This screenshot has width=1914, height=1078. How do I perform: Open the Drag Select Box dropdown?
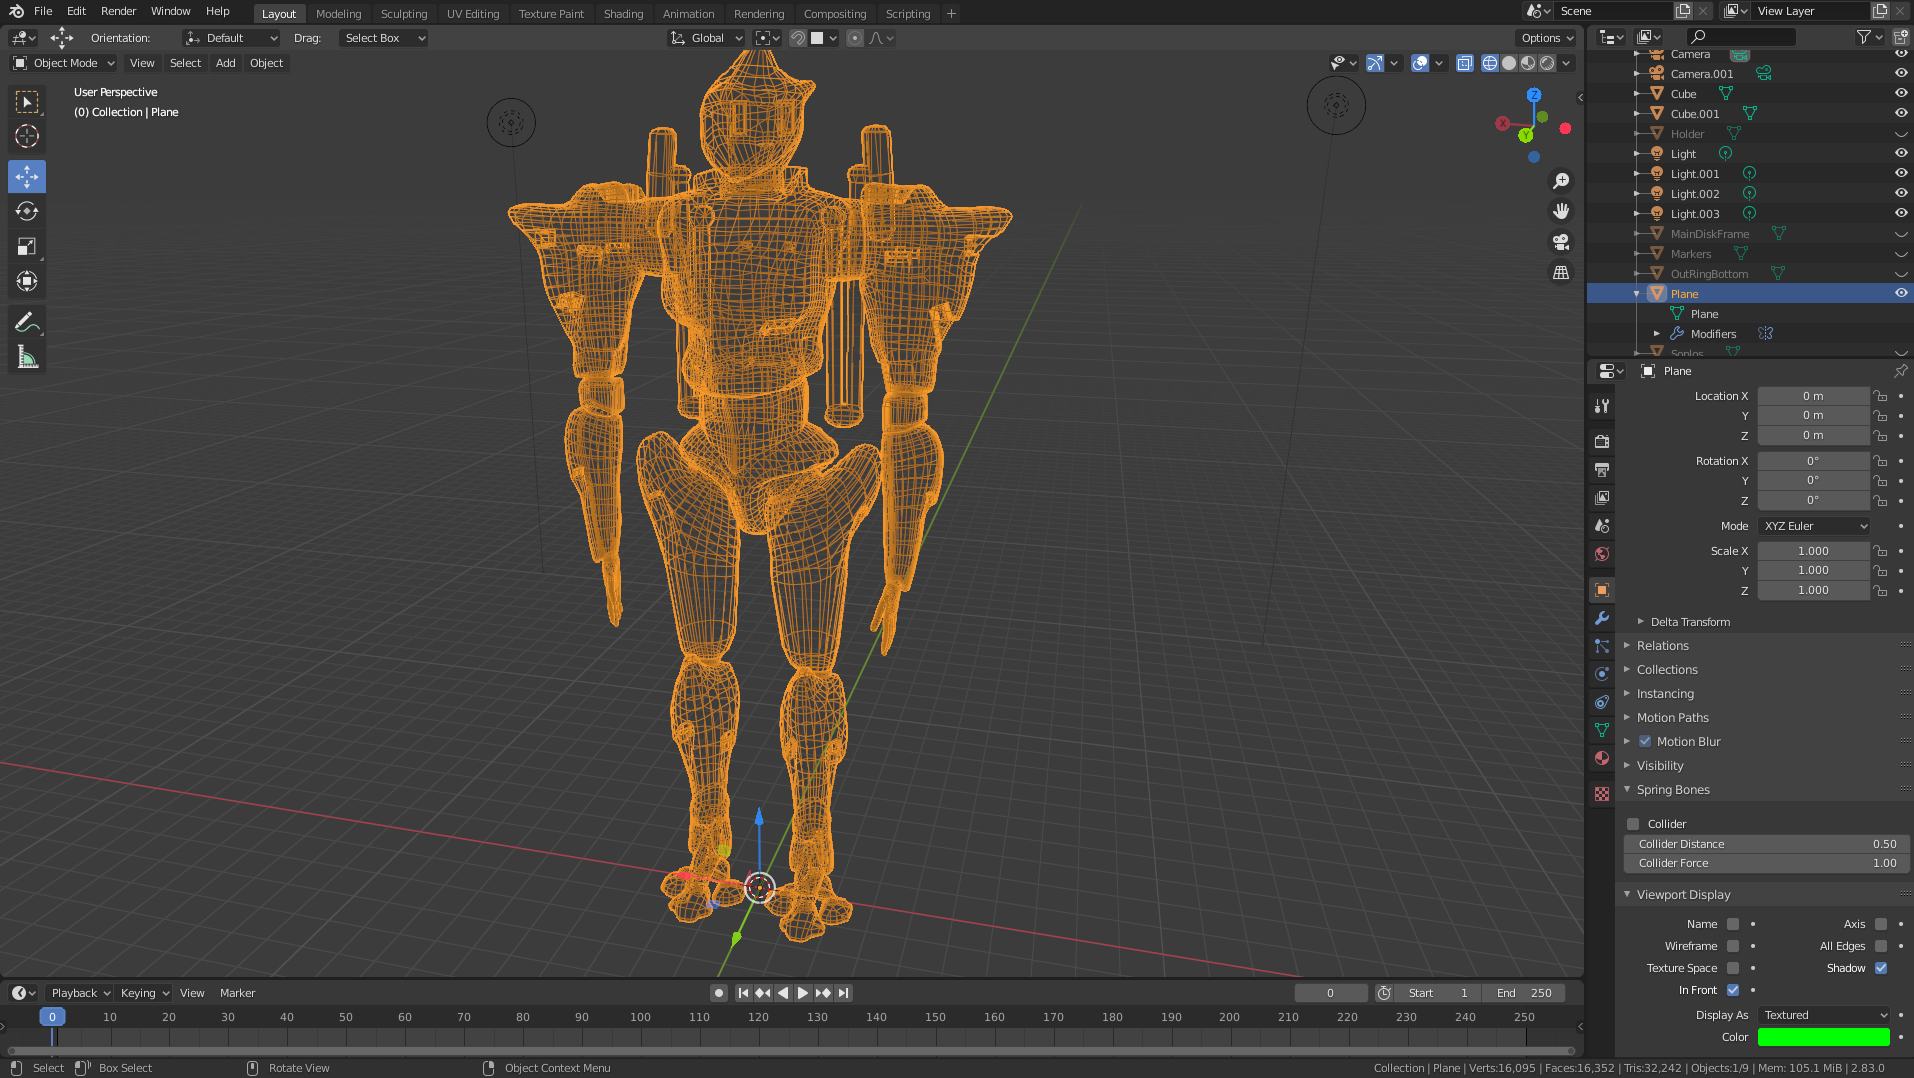pos(384,38)
